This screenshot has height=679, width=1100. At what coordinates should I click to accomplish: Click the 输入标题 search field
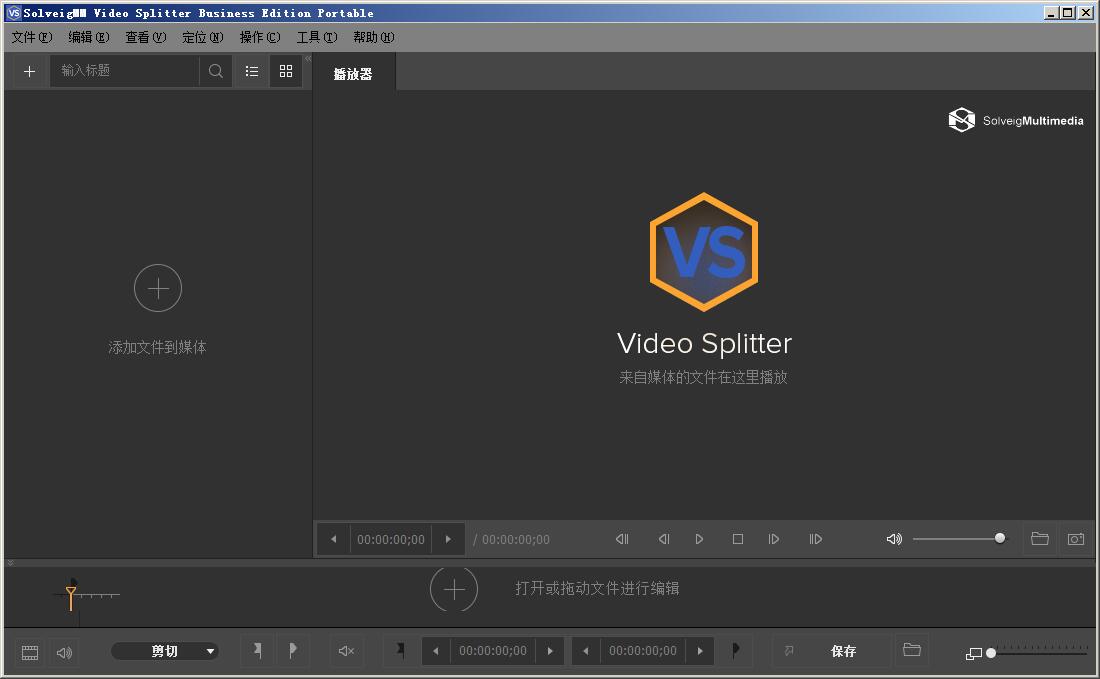tap(125, 71)
